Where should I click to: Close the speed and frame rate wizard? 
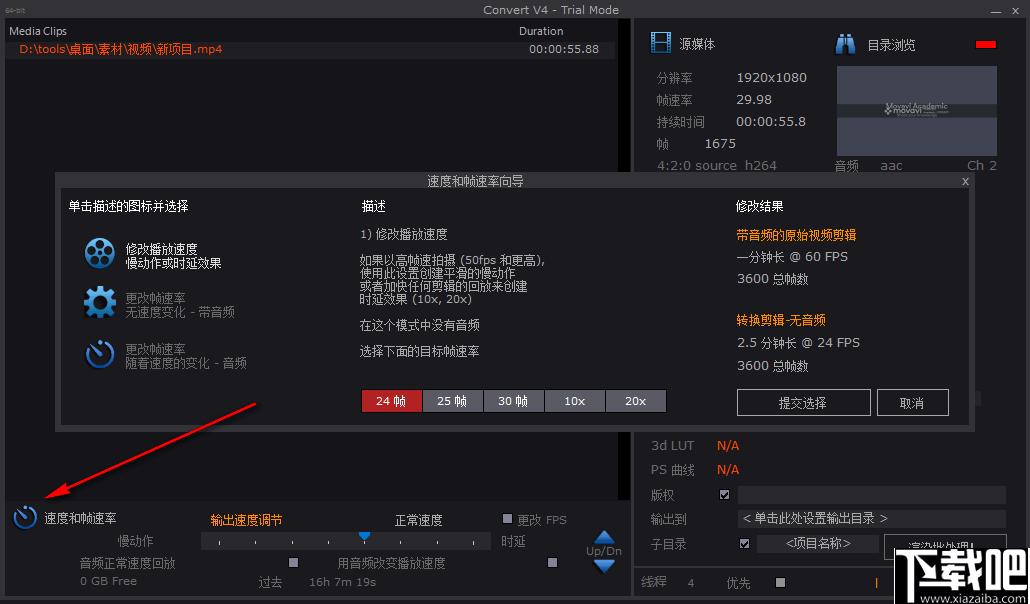pos(965,181)
